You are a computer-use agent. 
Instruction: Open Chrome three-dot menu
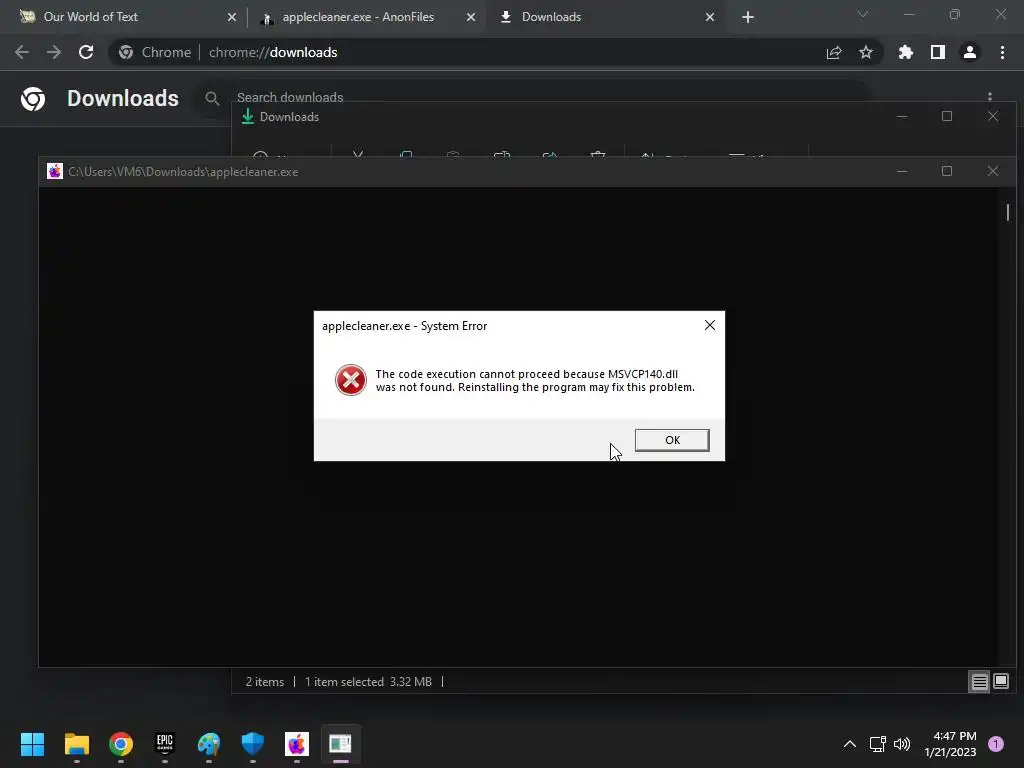(x=1002, y=52)
